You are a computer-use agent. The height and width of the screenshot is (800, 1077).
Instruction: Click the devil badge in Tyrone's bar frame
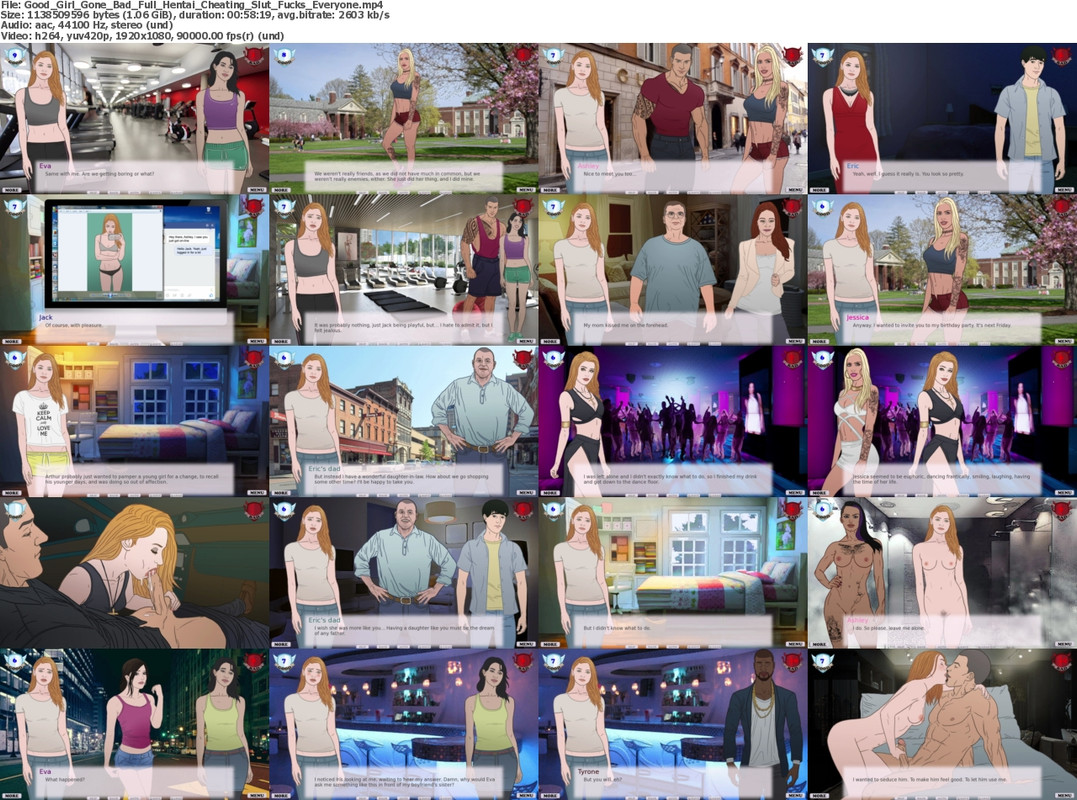(793, 662)
